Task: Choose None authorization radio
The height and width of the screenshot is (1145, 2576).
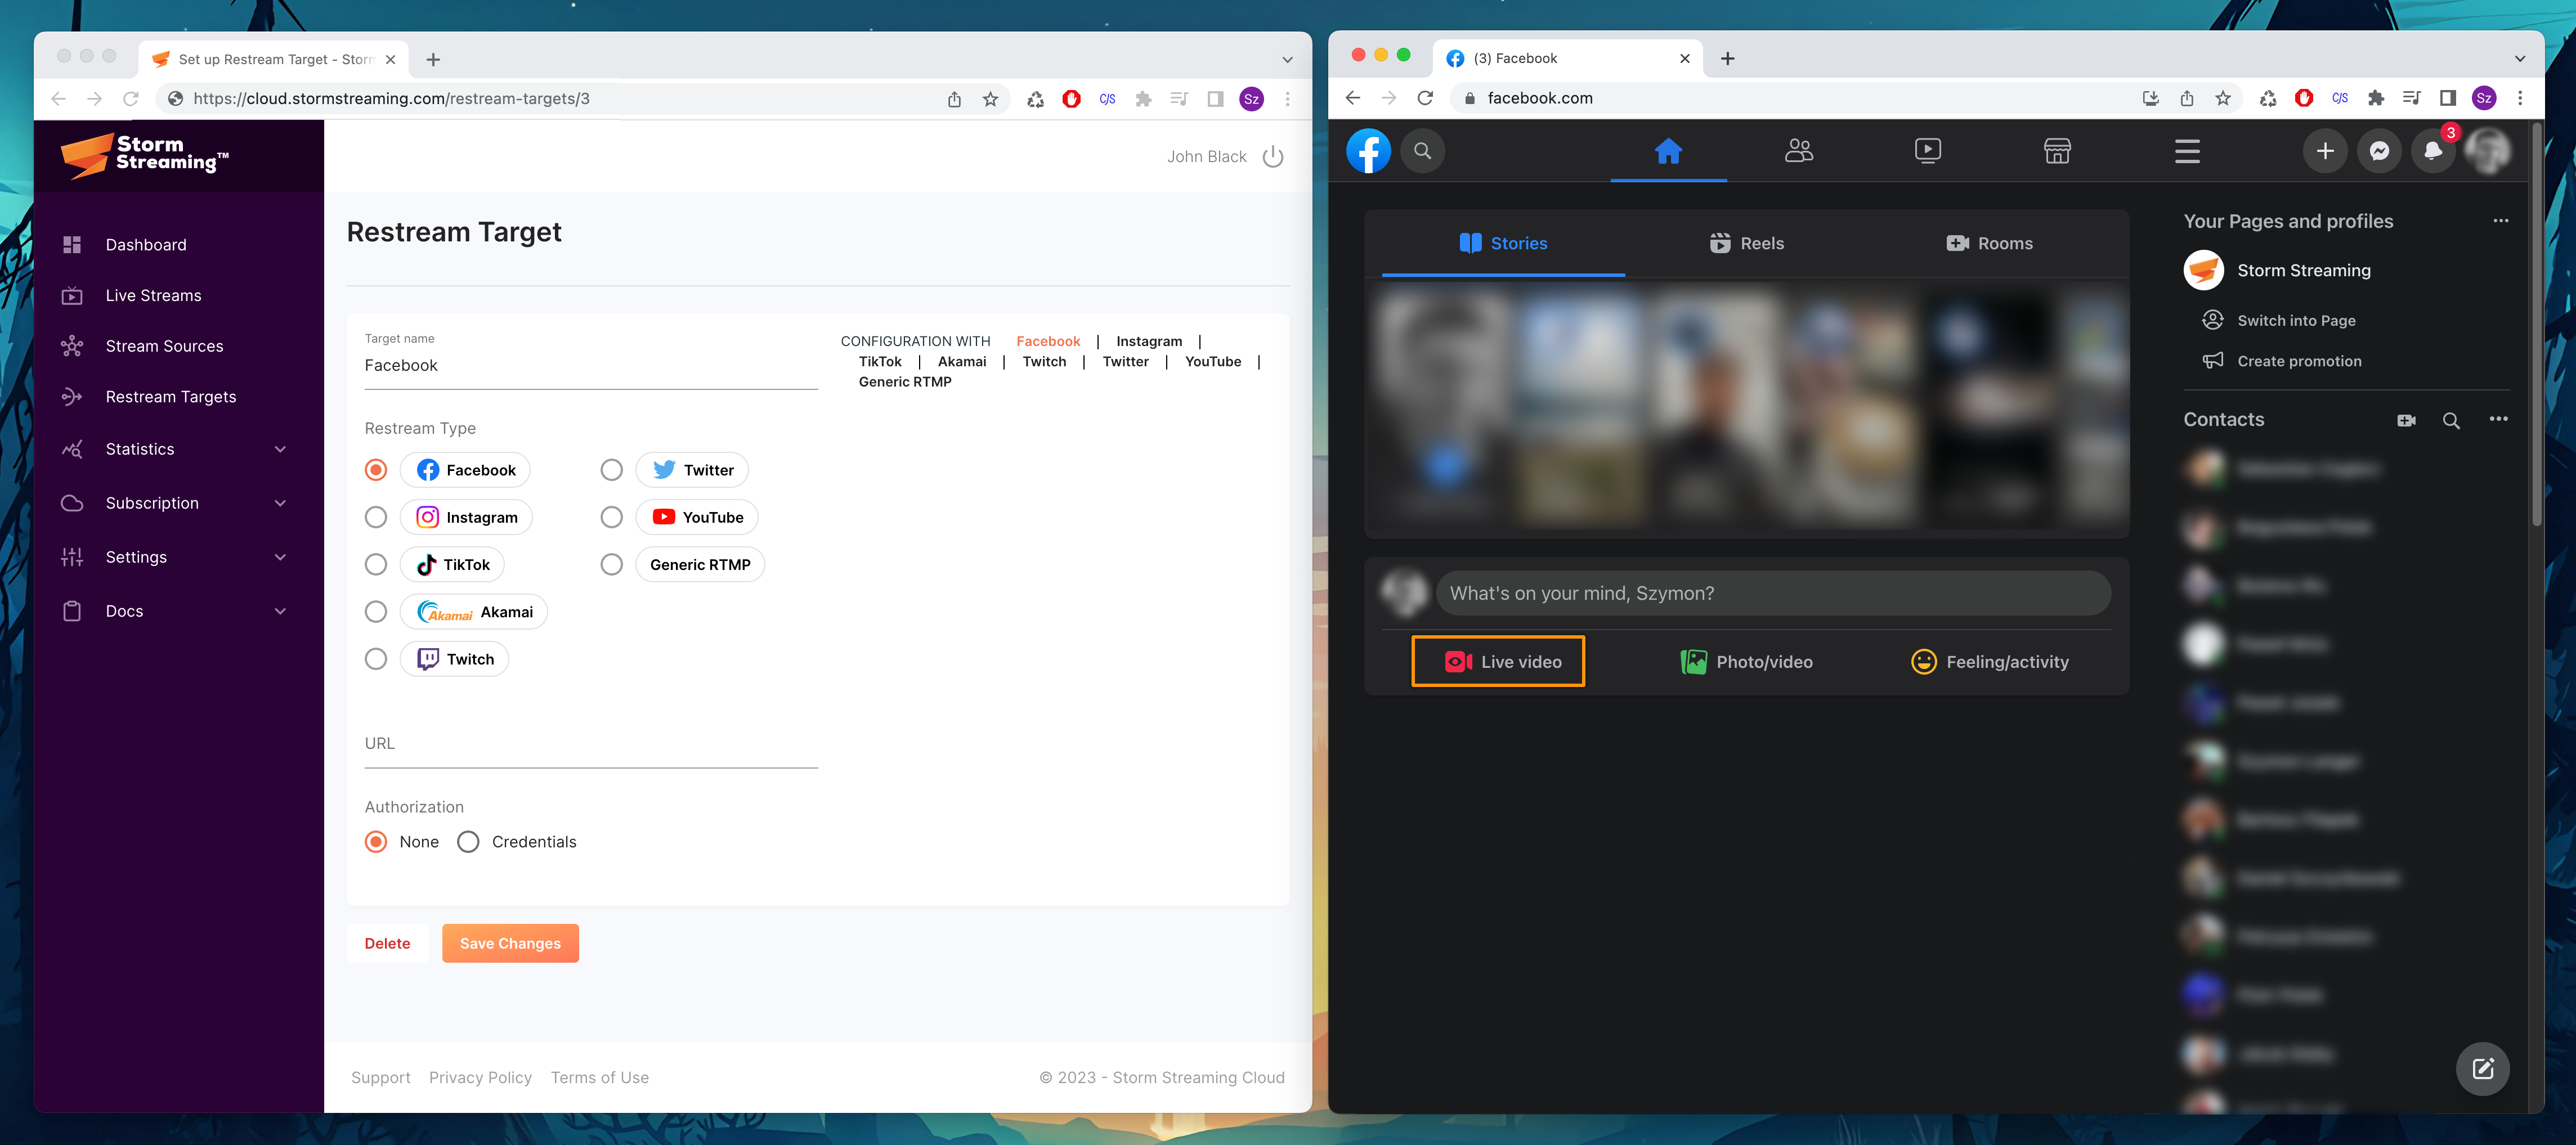Action: [x=376, y=842]
